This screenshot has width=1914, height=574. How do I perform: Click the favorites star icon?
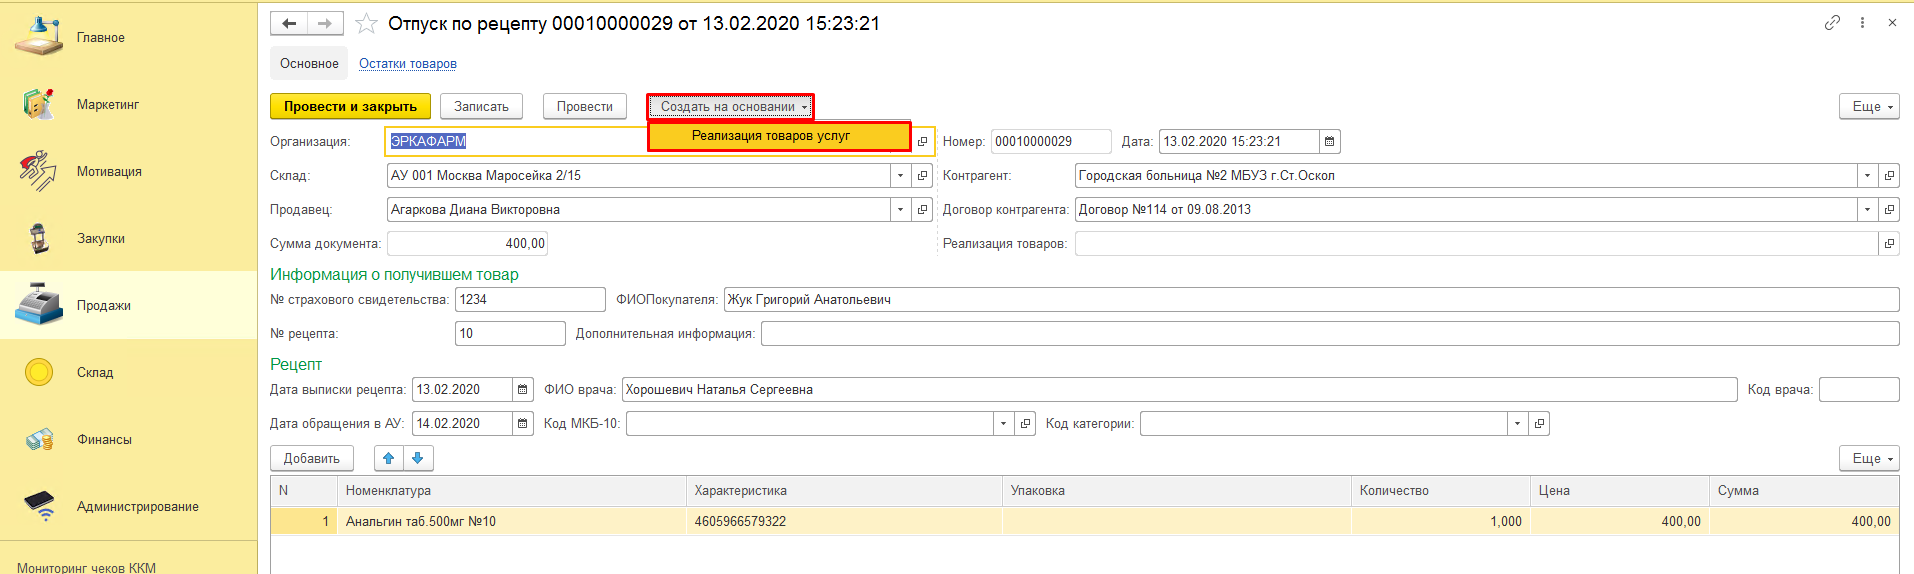tap(367, 23)
